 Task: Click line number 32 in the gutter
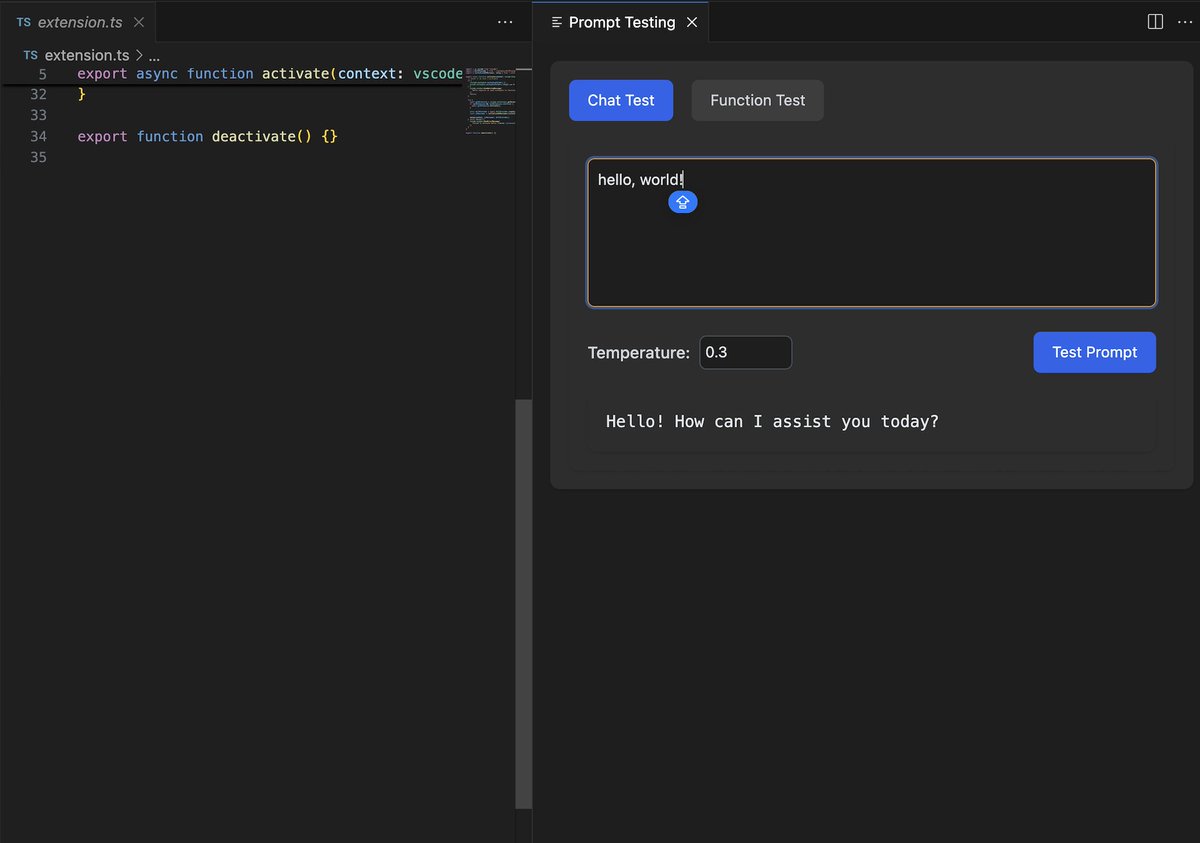point(38,94)
